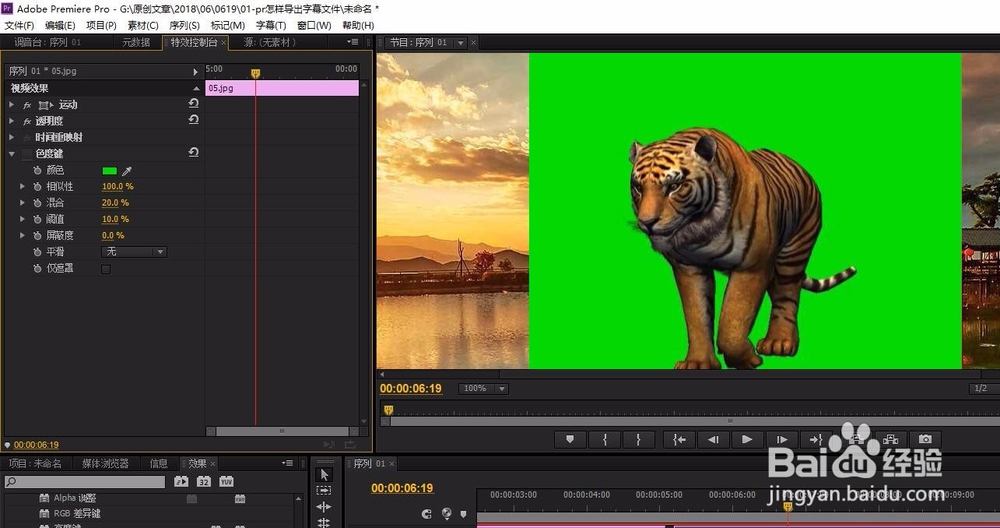This screenshot has width=1000, height=528.
Task: Open Program monitor zoom level dropdown
Action: 483,388
